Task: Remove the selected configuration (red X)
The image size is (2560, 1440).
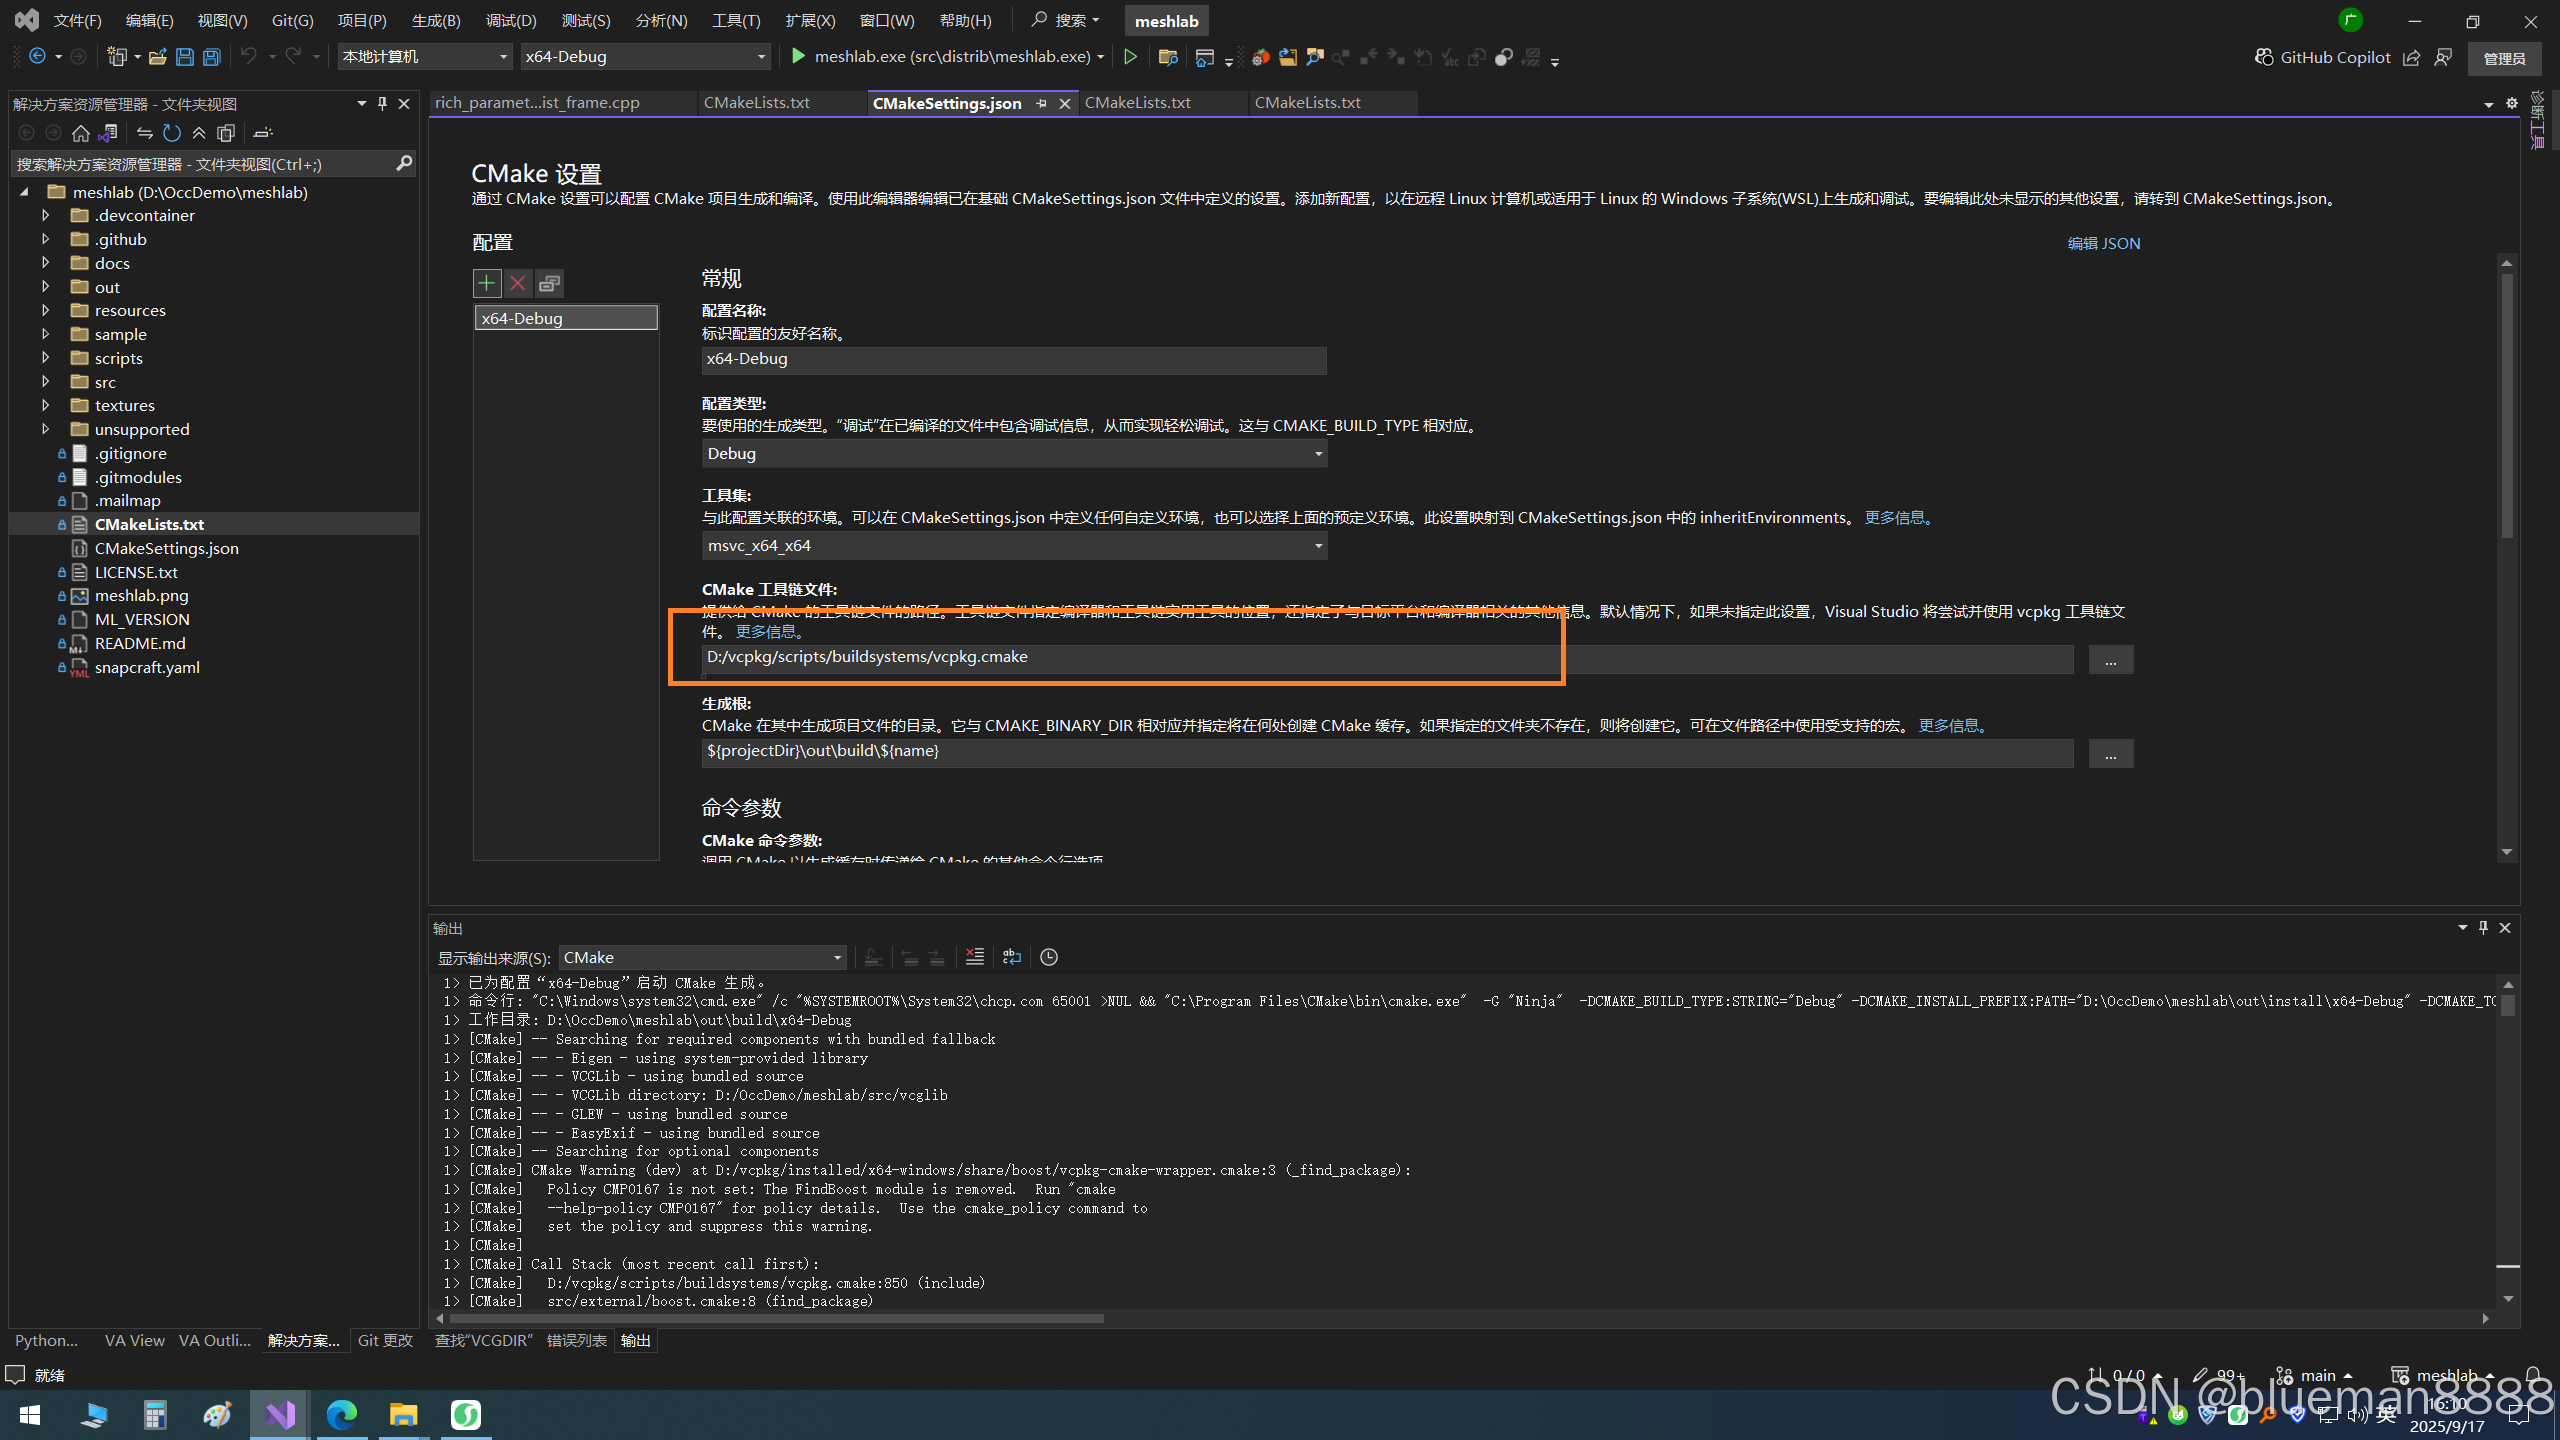Action: [x=518, y=283]
